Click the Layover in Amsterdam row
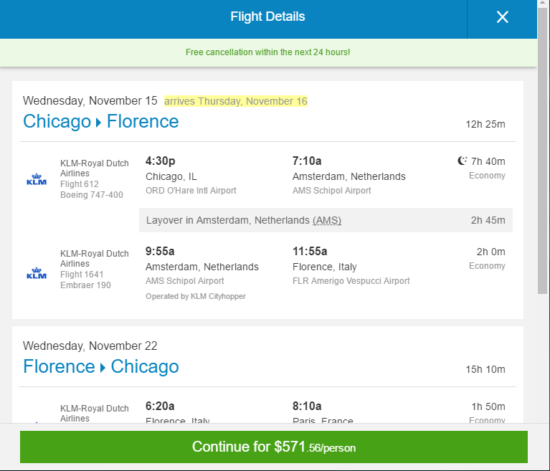Image resolution: width=550 pixels, height=471 pixels. (326, 220)
